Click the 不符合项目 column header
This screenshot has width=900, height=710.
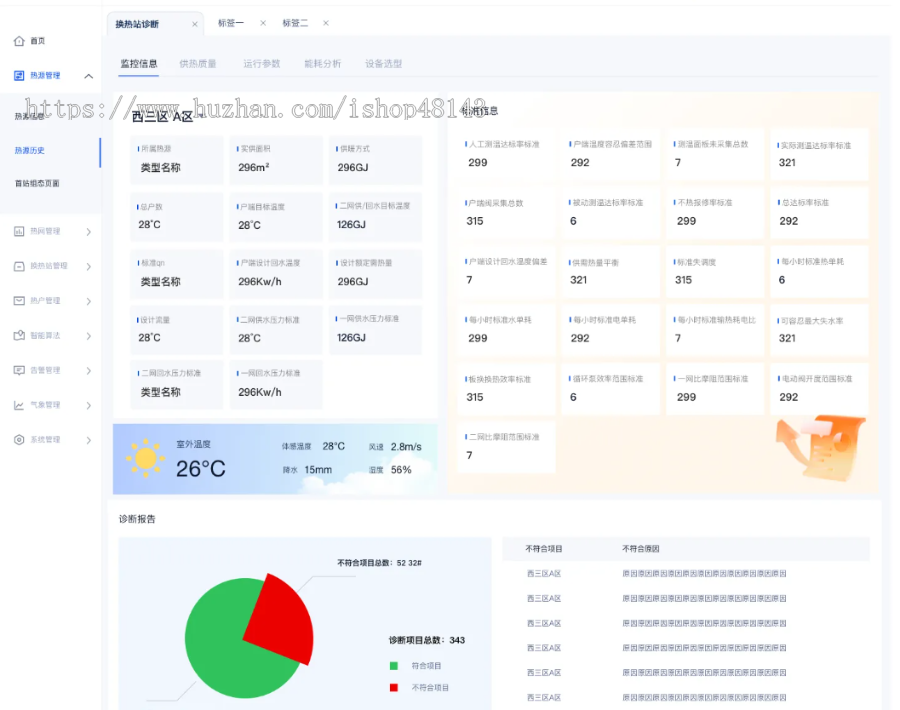click(544, 549)
